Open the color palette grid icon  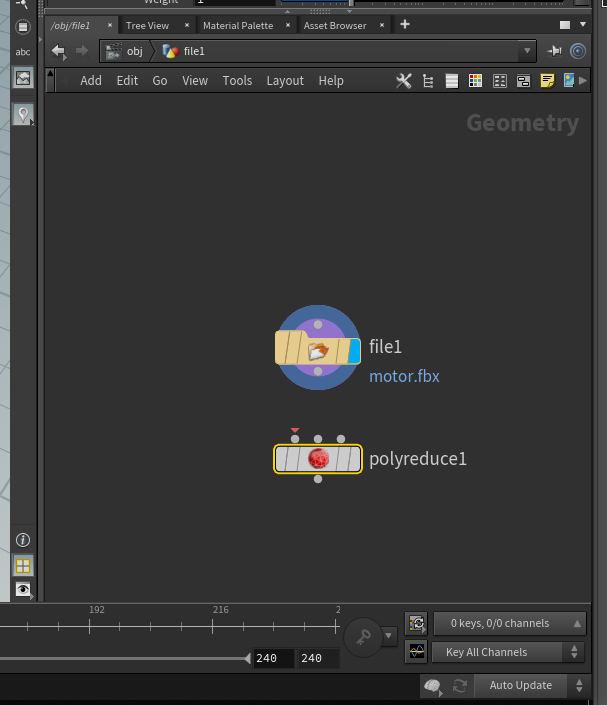[475, 81]
